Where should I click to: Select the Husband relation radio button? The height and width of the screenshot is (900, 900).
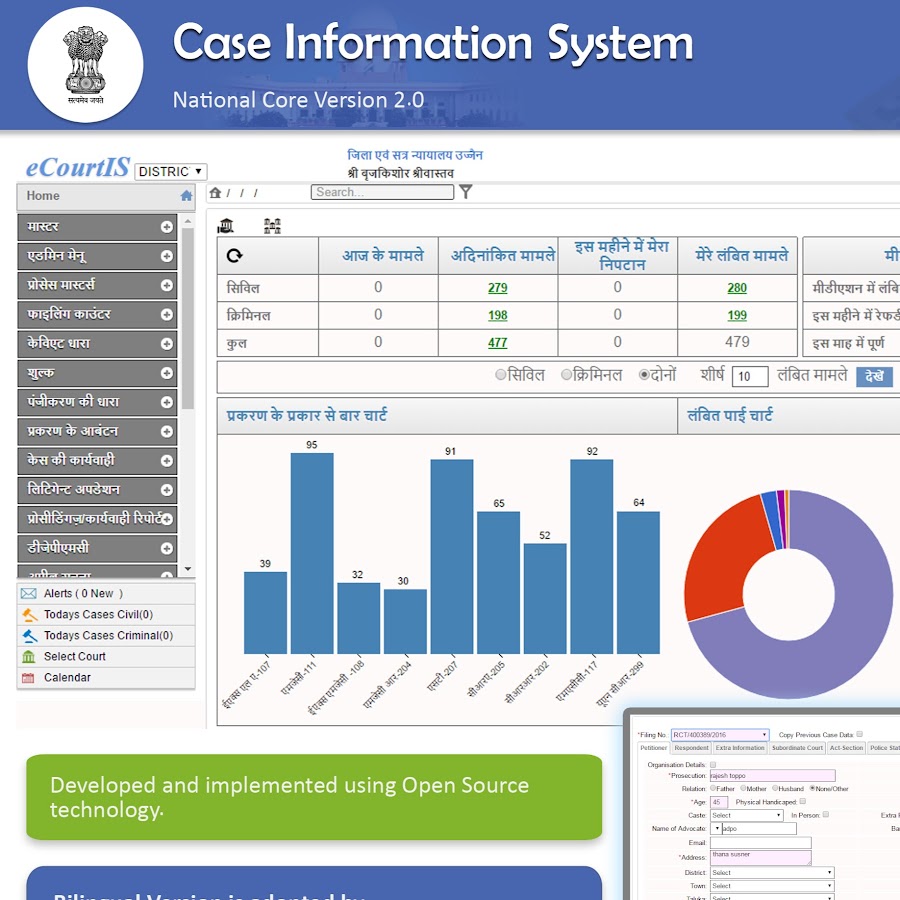pyautogui.click(x=775, y=788)
